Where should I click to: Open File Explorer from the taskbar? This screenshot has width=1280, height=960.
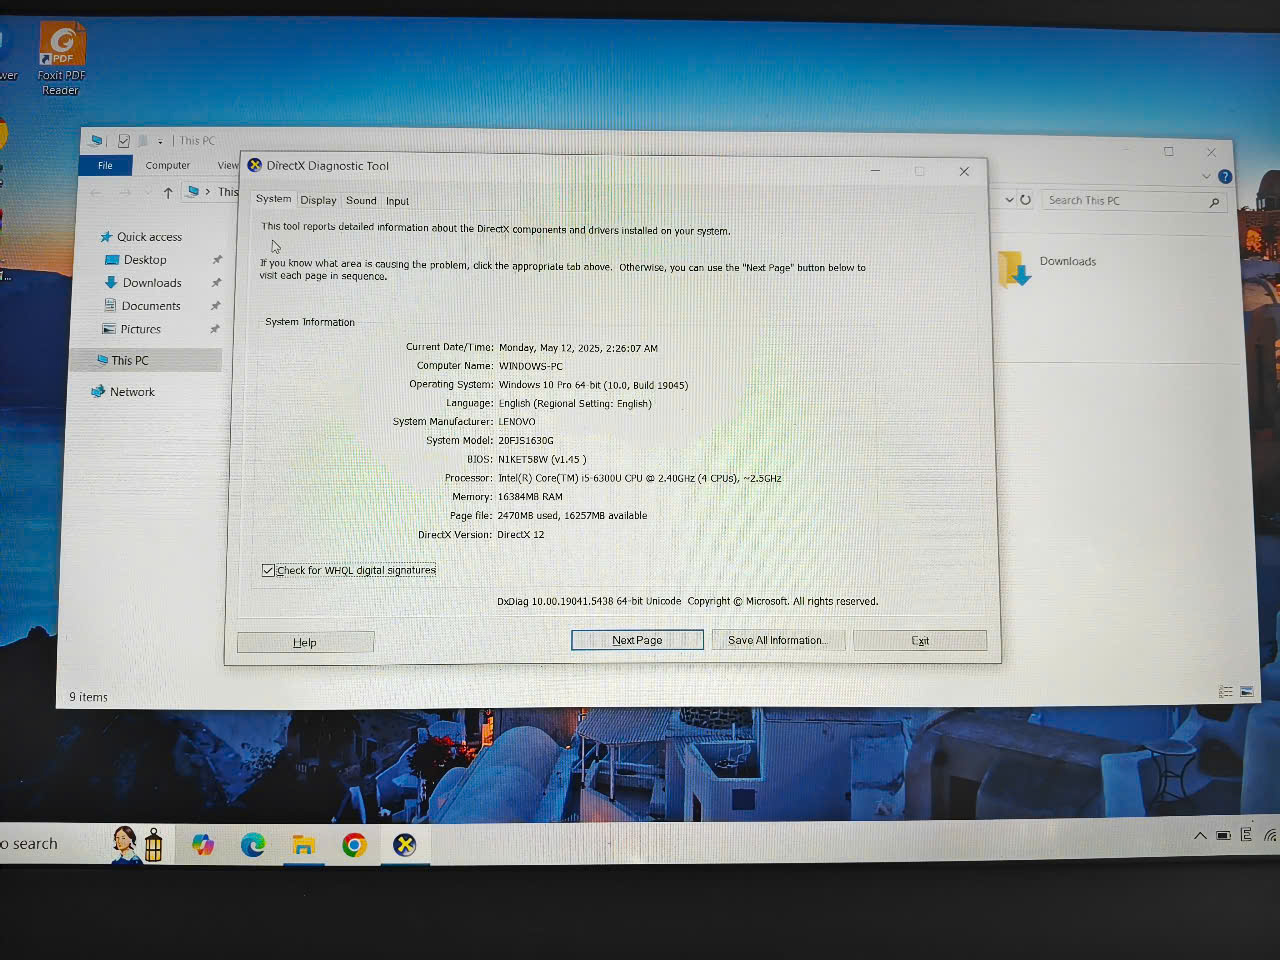[x=303, y=846]
